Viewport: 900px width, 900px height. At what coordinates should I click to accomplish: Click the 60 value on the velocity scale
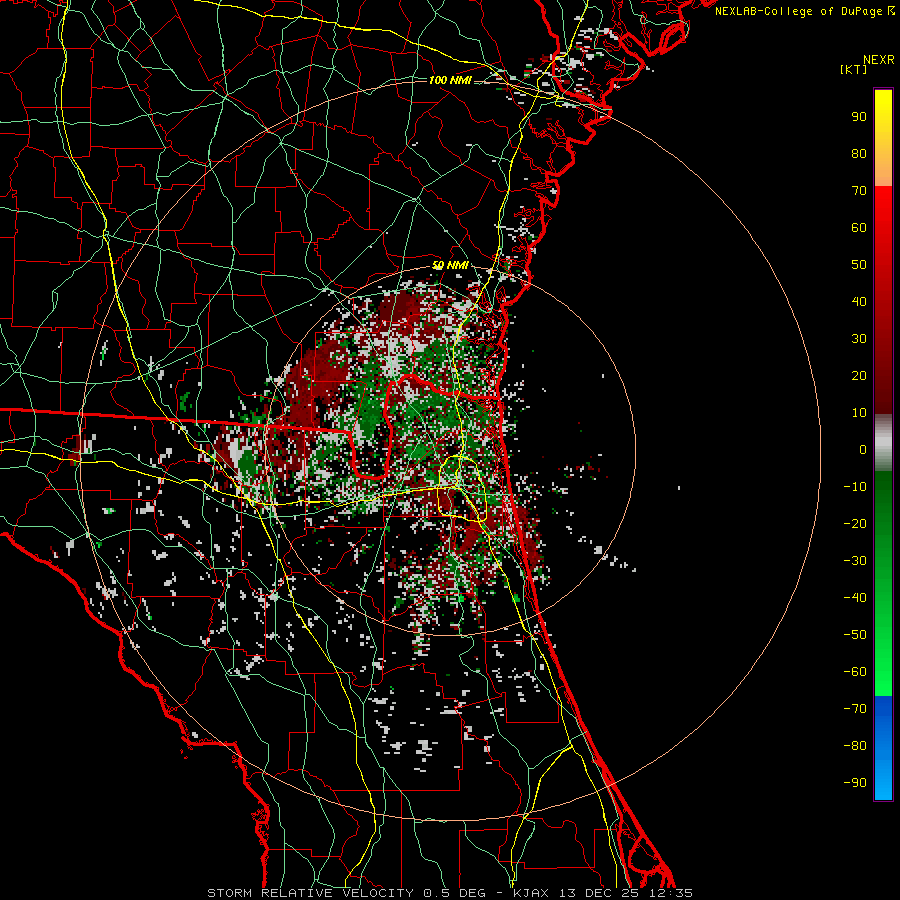coord(859,228)
